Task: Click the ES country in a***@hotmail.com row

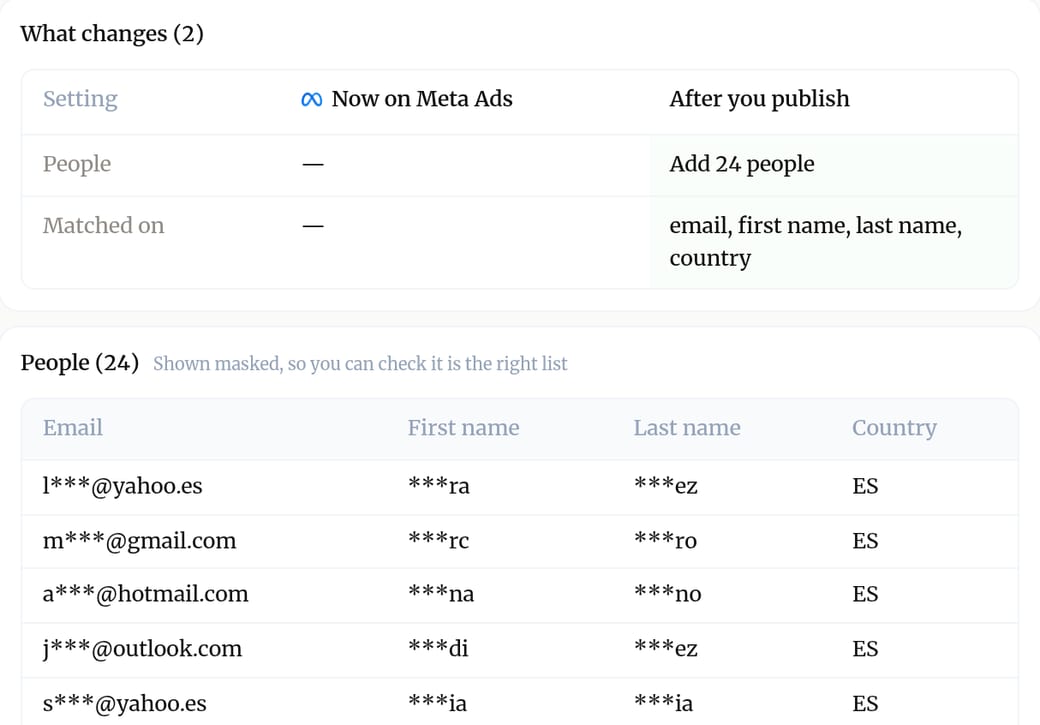Action: pyautogui.click(x=866, y=594)
